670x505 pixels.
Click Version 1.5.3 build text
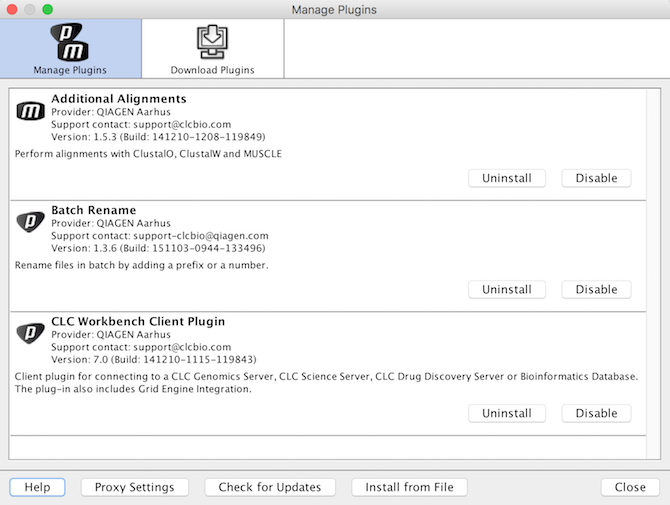pyautogui.click(x=158, y=137)
